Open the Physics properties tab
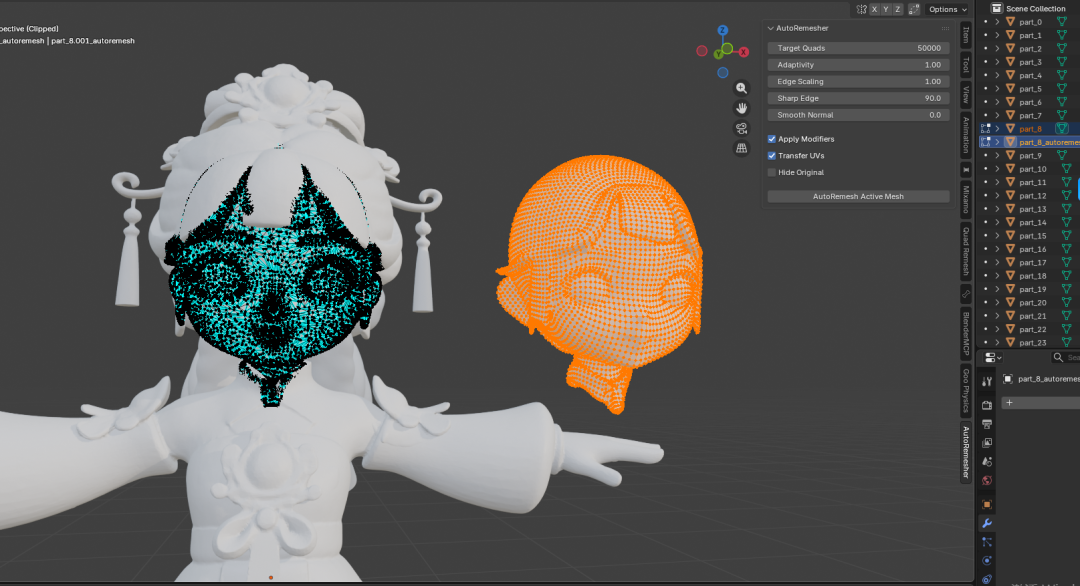Viewport: 1080px width, 586px height. [986, 561]
